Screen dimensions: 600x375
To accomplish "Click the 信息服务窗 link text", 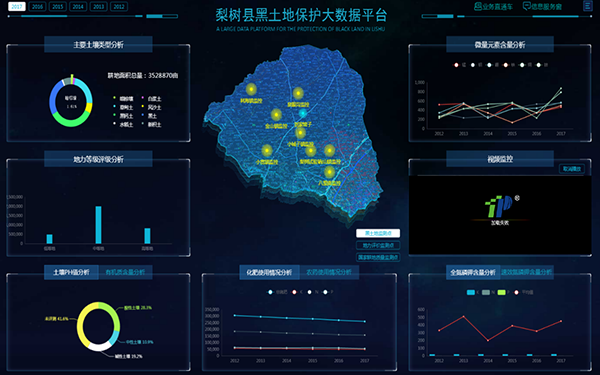I will pyautogui.click(x=547, y=7).
